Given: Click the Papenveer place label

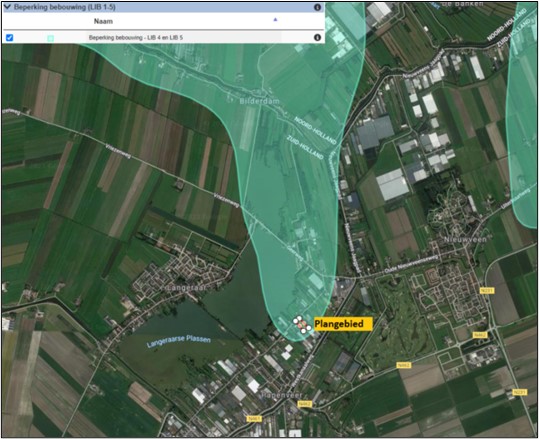Looking at the screenshot, I should (281, 395).
